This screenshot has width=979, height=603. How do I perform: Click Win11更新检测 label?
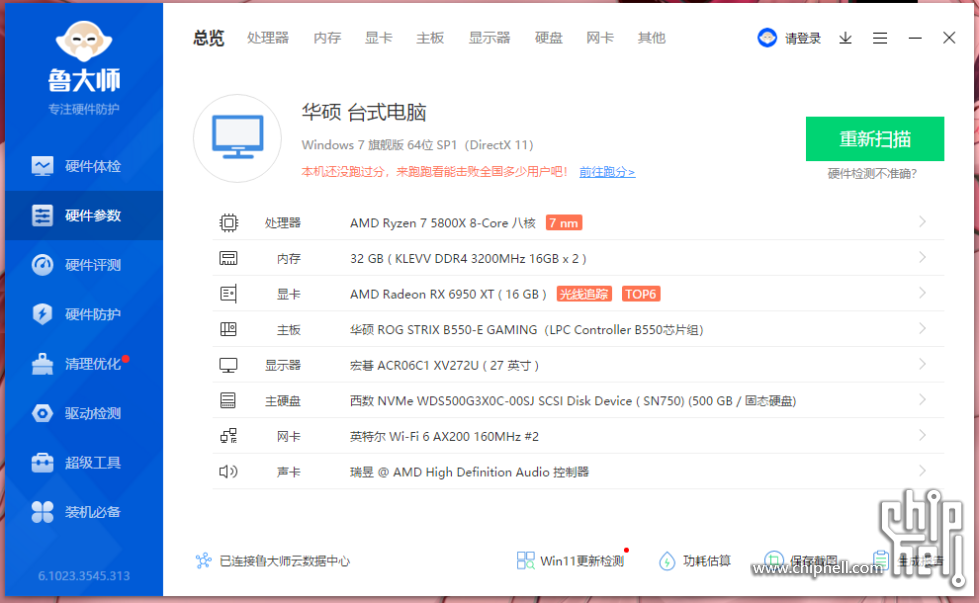(x=582, y=561)
